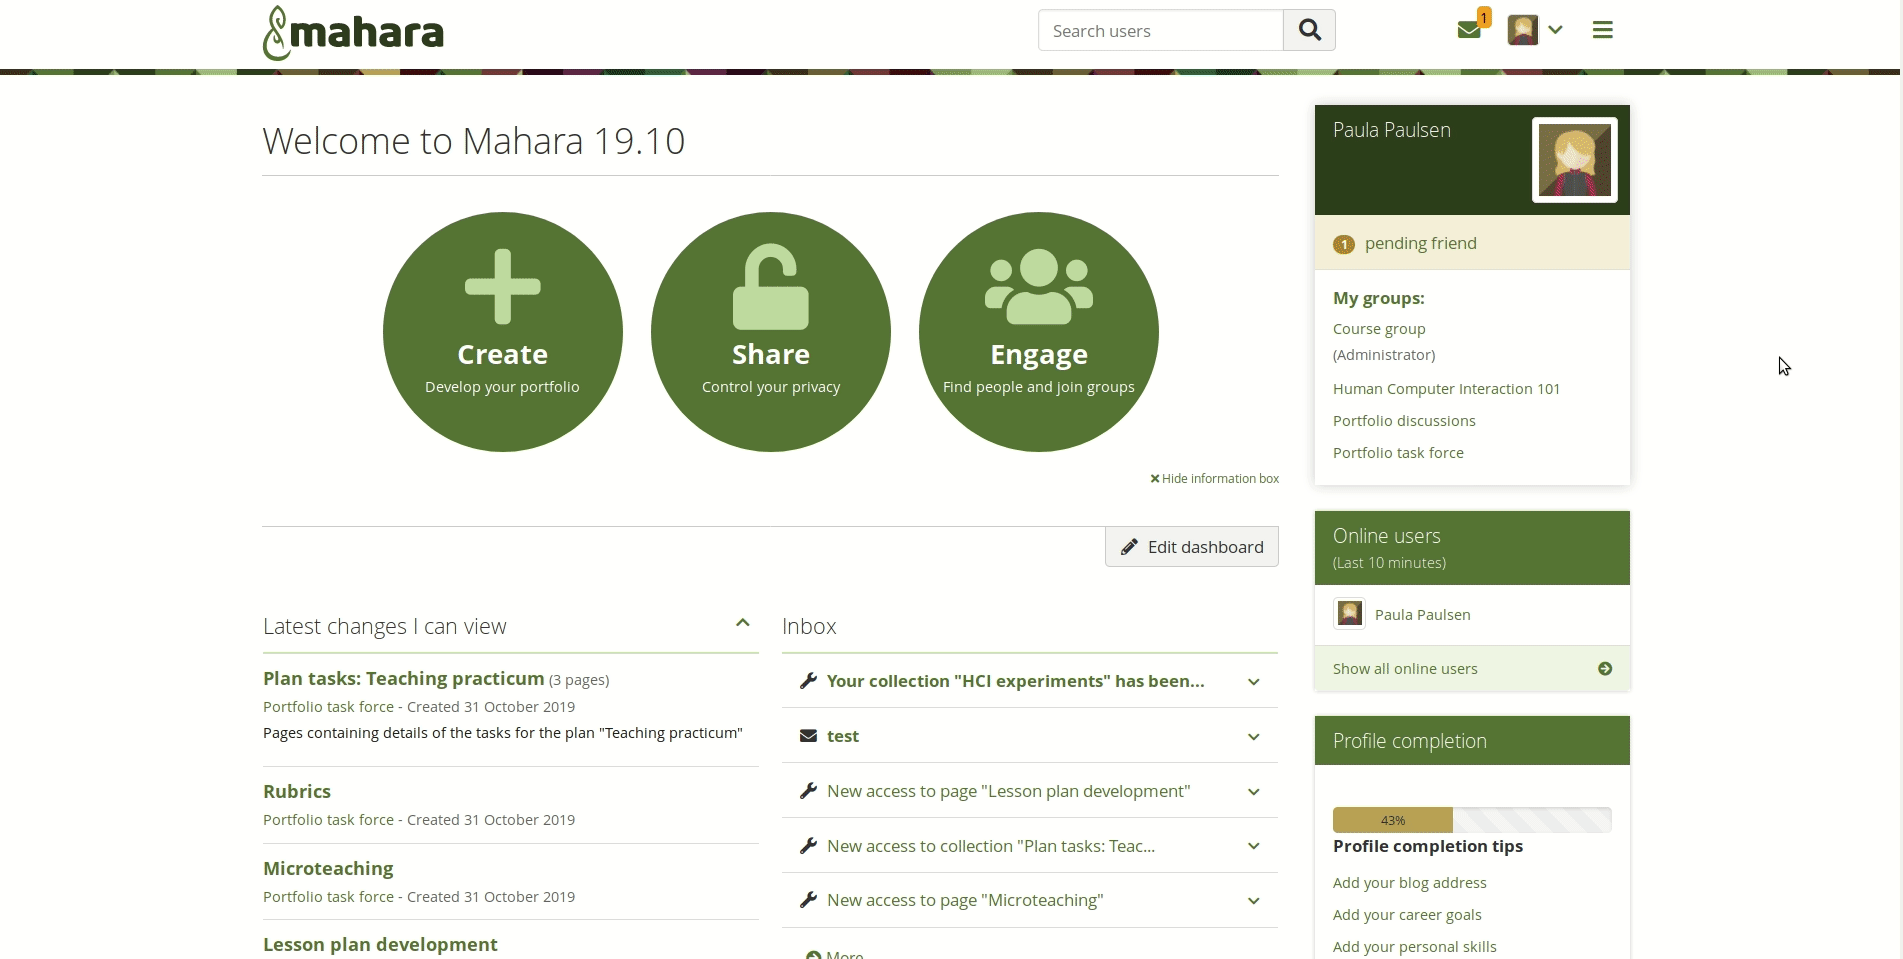Expand the "test" inbox message

click(1253, 737)
